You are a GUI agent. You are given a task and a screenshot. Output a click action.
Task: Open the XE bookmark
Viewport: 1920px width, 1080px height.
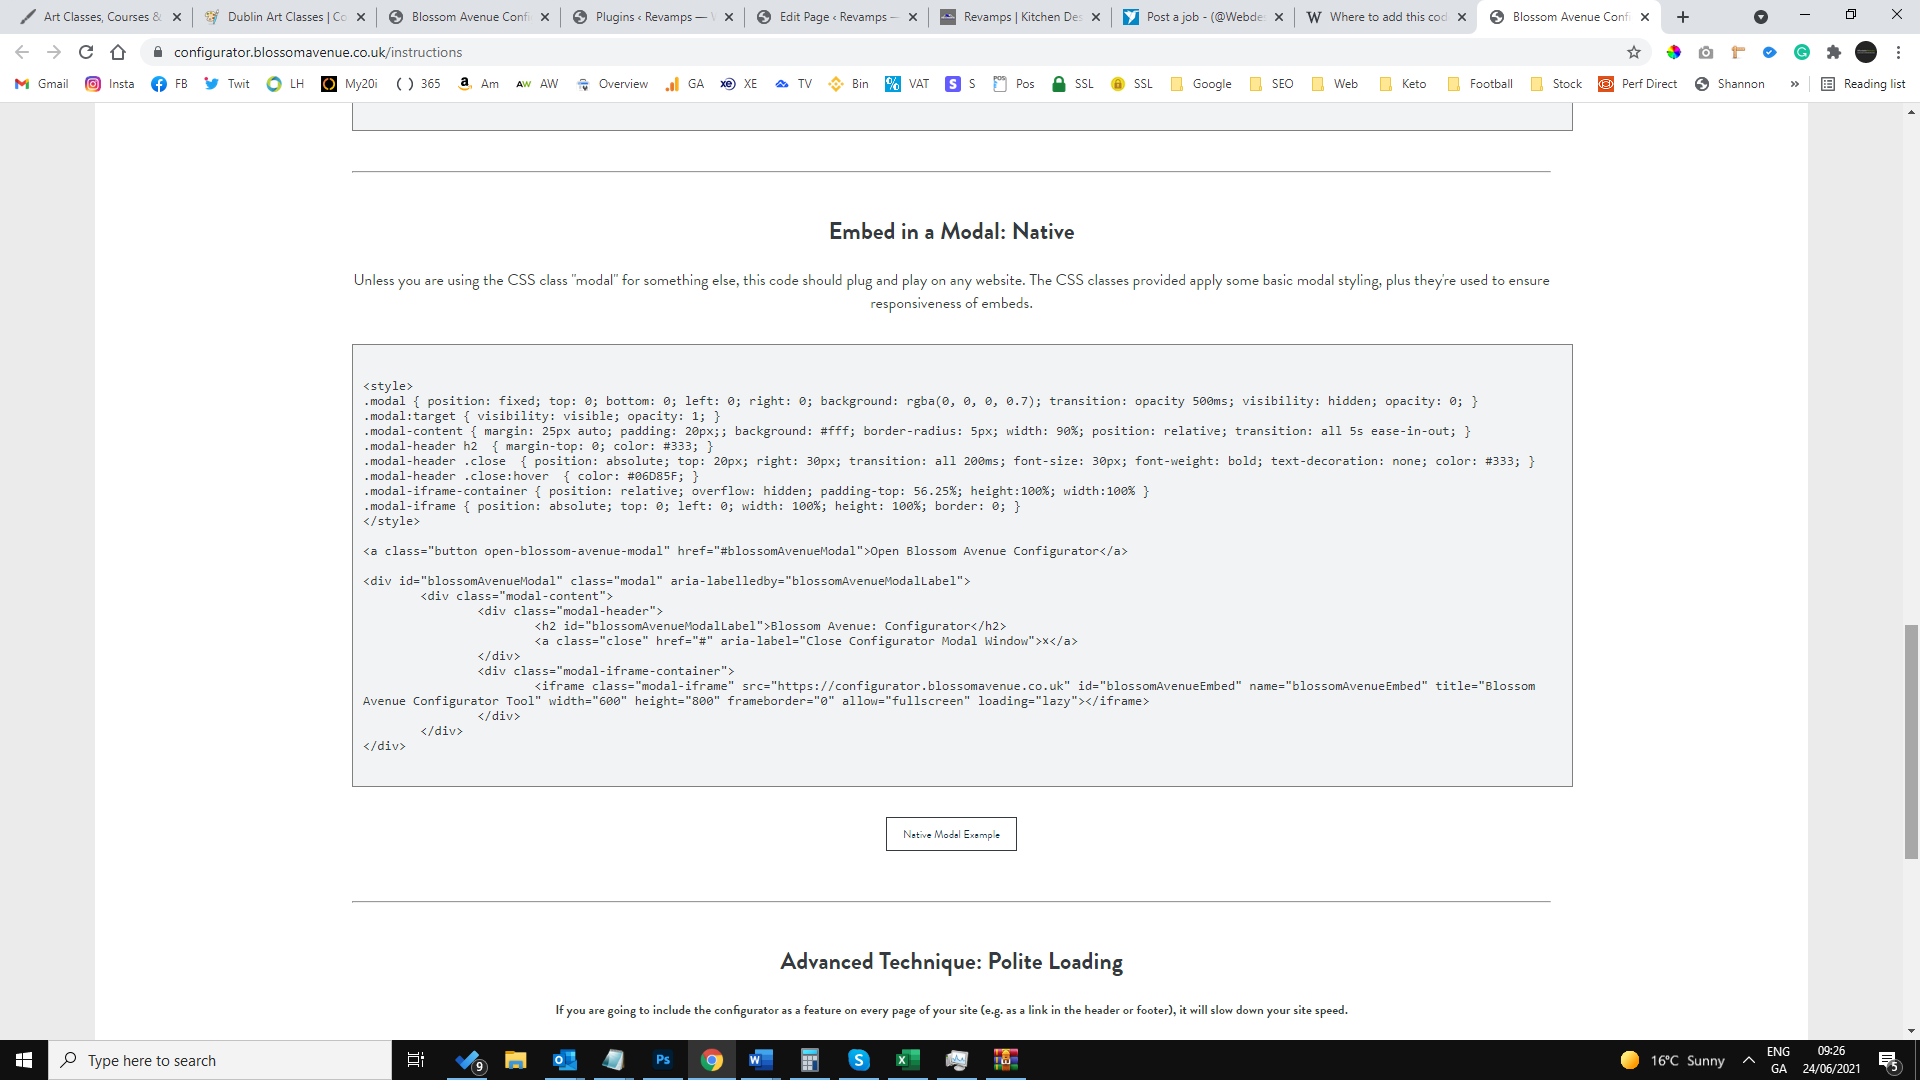[x=739, y=84]
